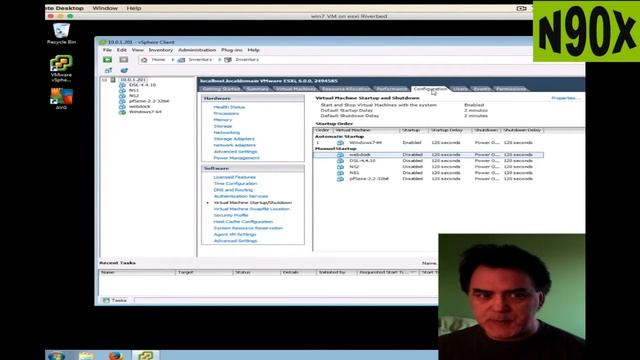640x360 pixels.
Task: Click DSL-4.4.10 icon in Manual Startup list
Action: [340, 161]
